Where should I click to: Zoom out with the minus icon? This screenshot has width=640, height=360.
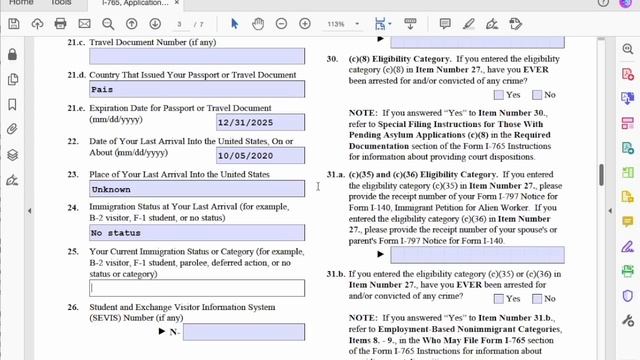[x=281, y=24]
